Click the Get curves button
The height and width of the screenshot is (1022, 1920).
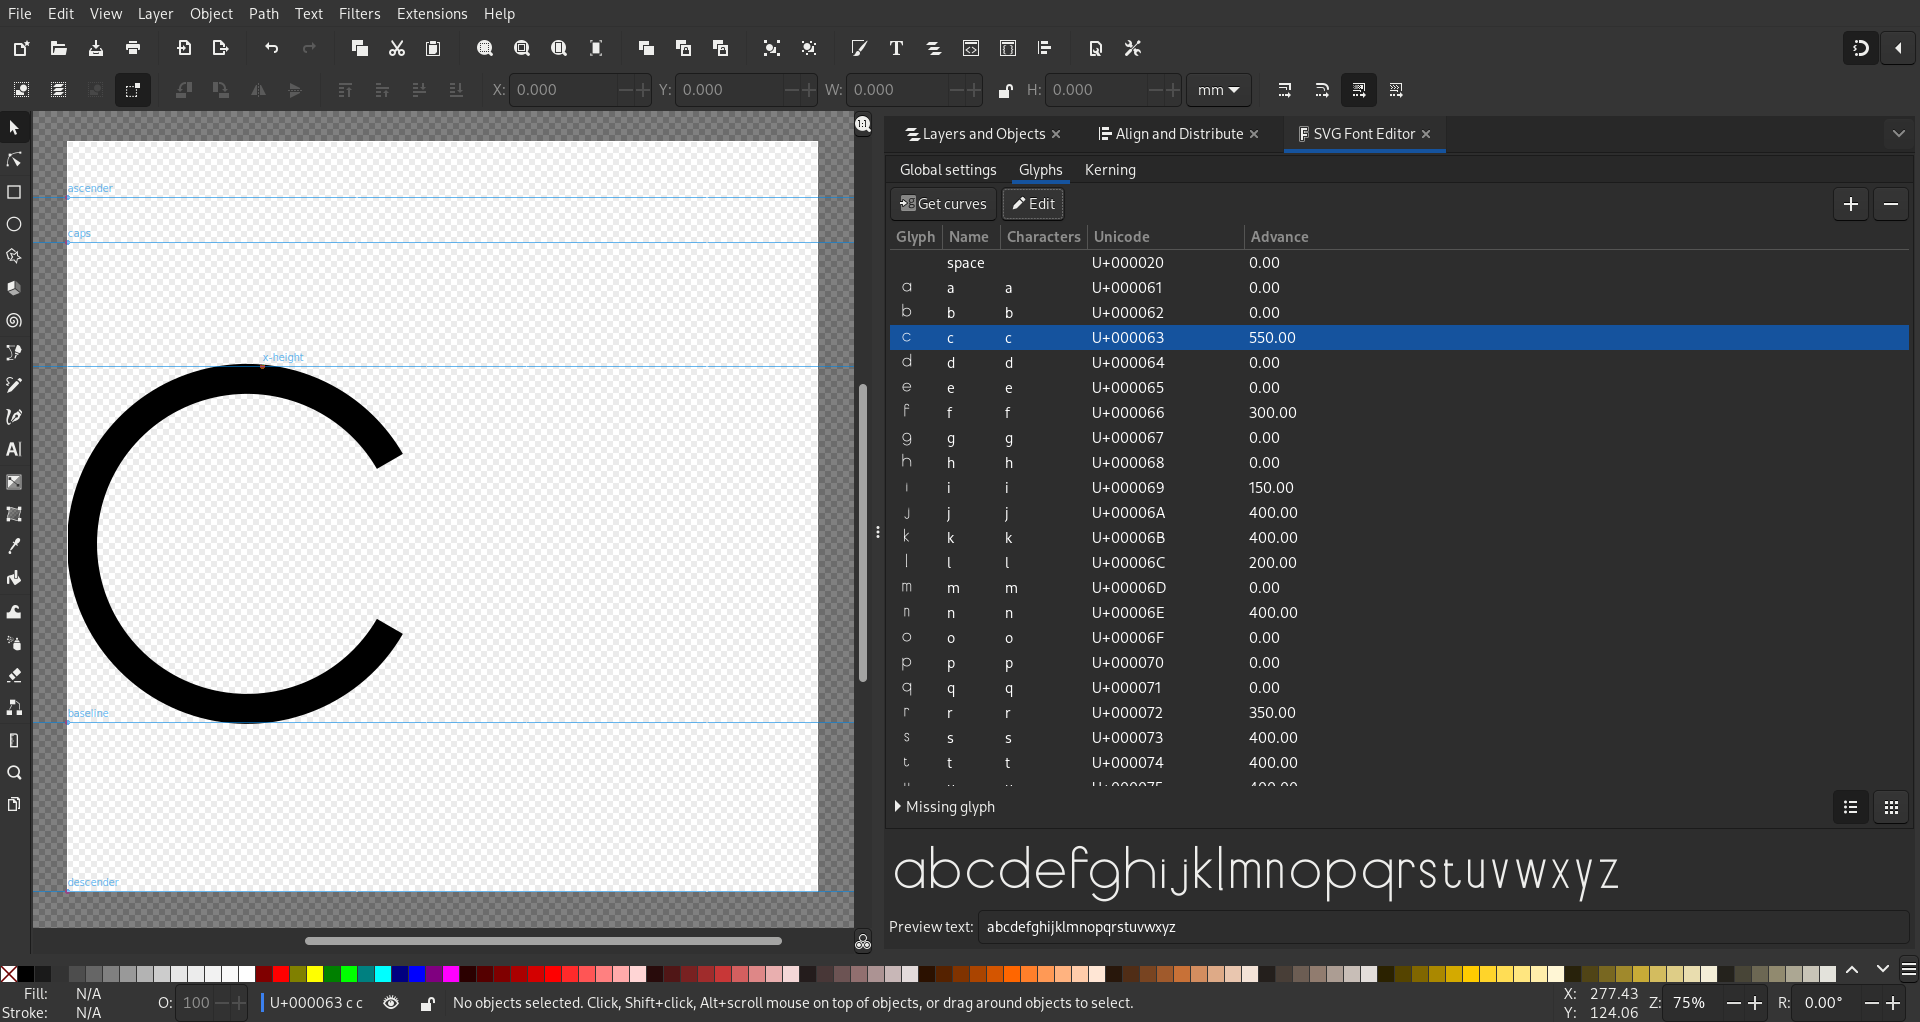pos(943,204)
